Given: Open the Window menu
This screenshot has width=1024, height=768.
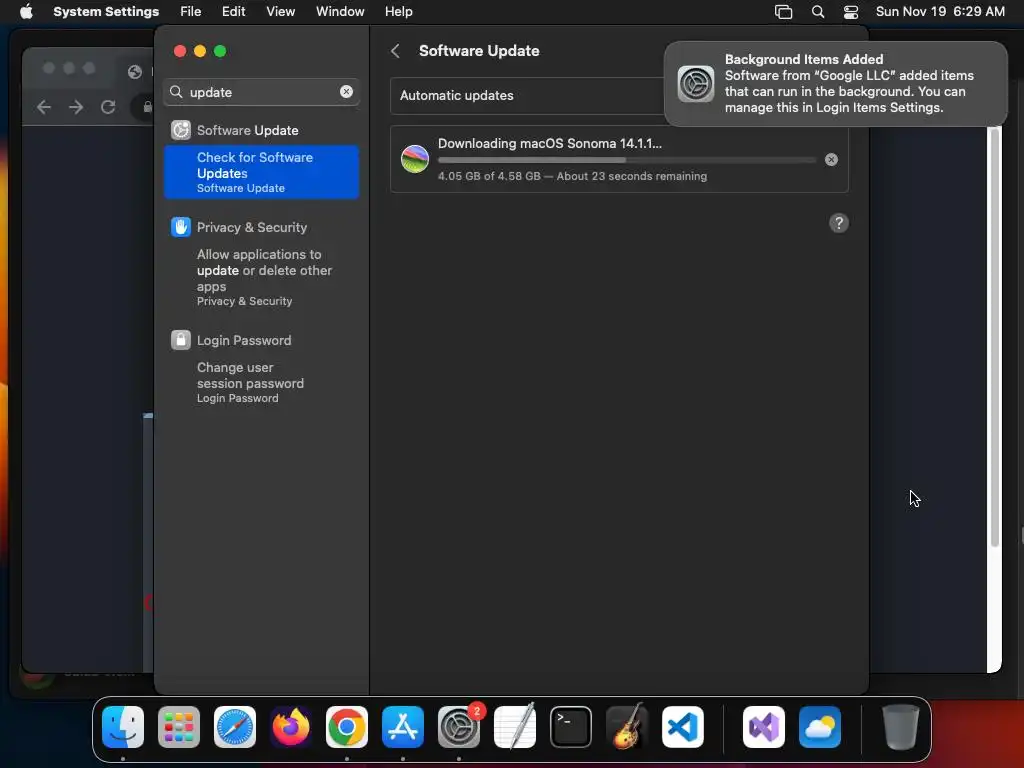Looking at the screenshot, I should coord(340,12).
